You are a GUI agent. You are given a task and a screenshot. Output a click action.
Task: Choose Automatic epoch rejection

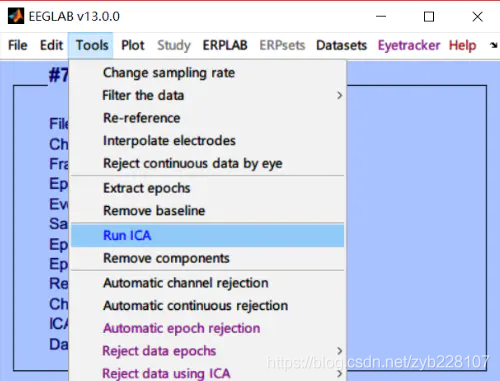207,328
